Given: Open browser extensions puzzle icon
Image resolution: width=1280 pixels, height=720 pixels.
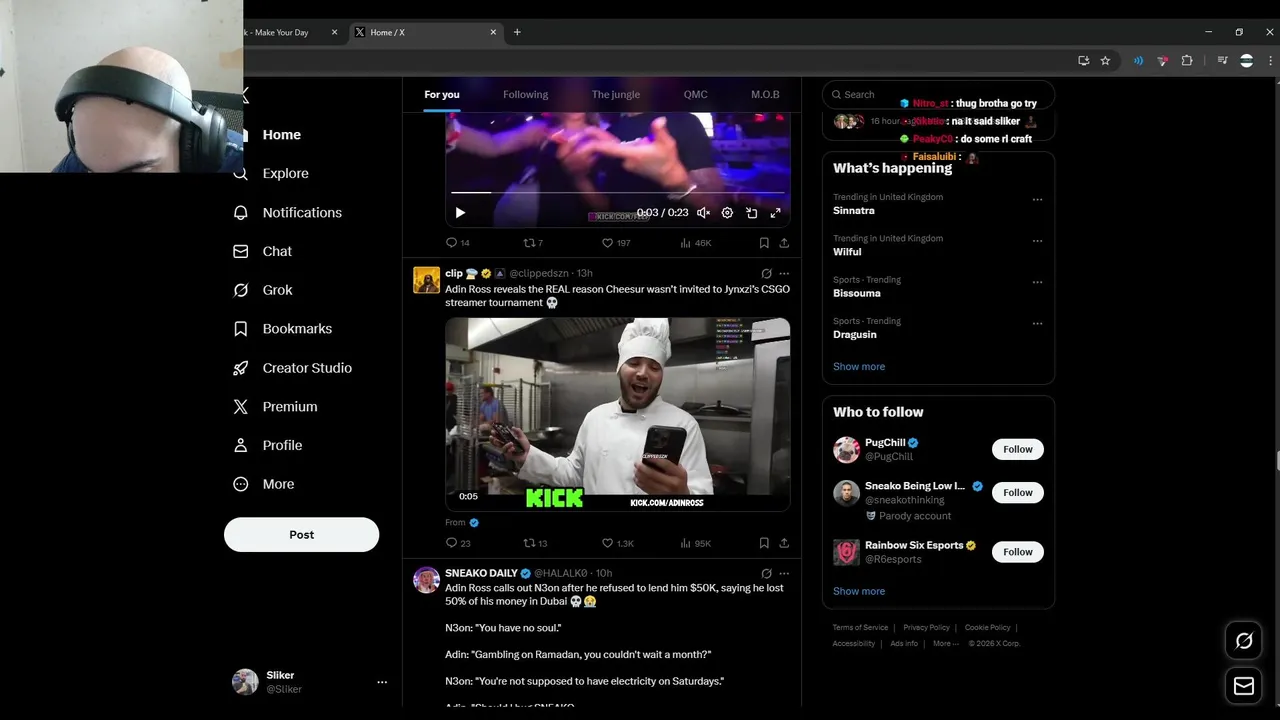Looking at the screenshot, I should pyautogui.click(x=1187, y=61).
